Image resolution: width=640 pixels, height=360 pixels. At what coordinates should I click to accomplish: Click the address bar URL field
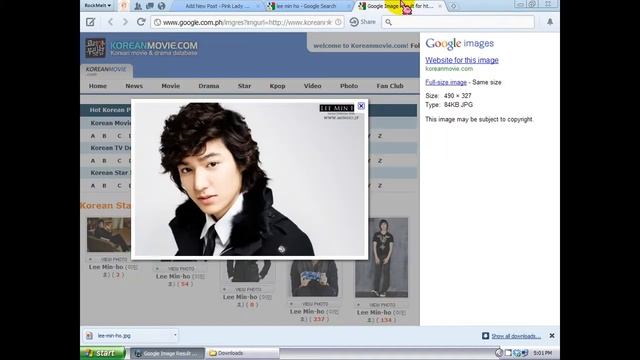(x=247, y=22)
